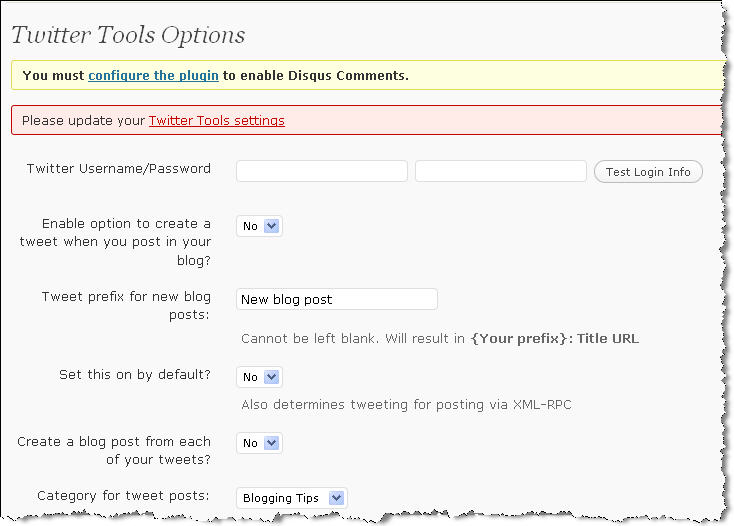Select the 'Twitter Tools Options' heading
This screenshot has height=526, width=734.
[128, 35]
